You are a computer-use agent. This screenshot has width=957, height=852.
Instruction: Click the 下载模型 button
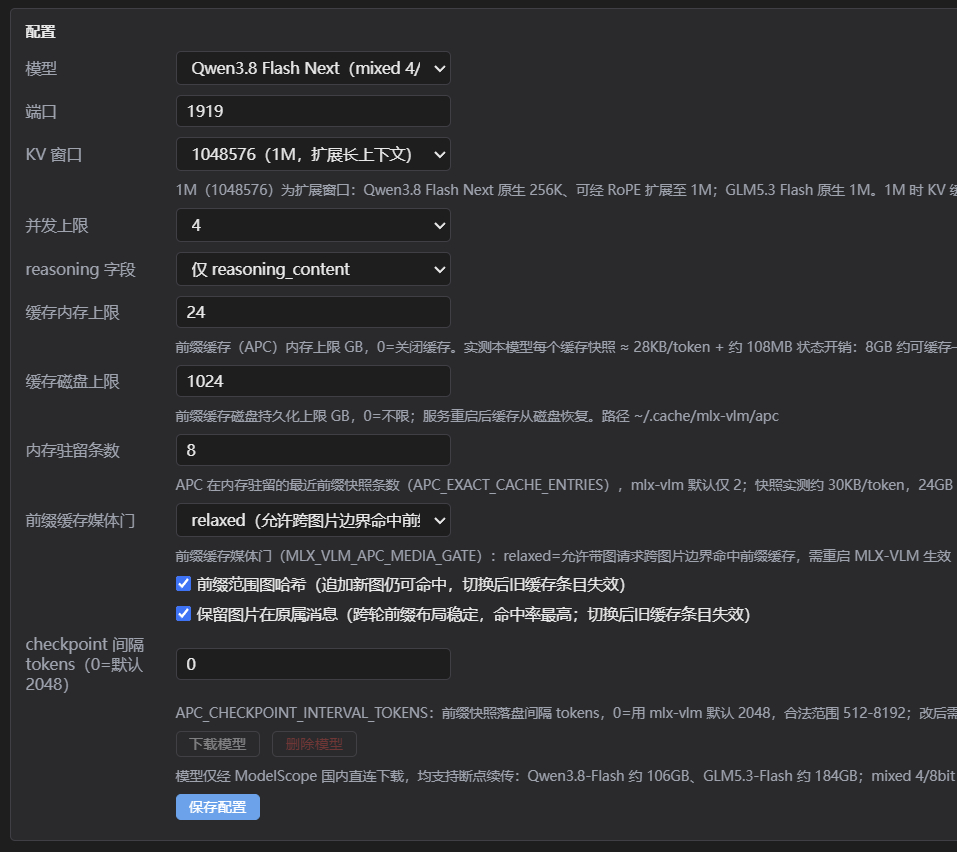click(218, 744)
